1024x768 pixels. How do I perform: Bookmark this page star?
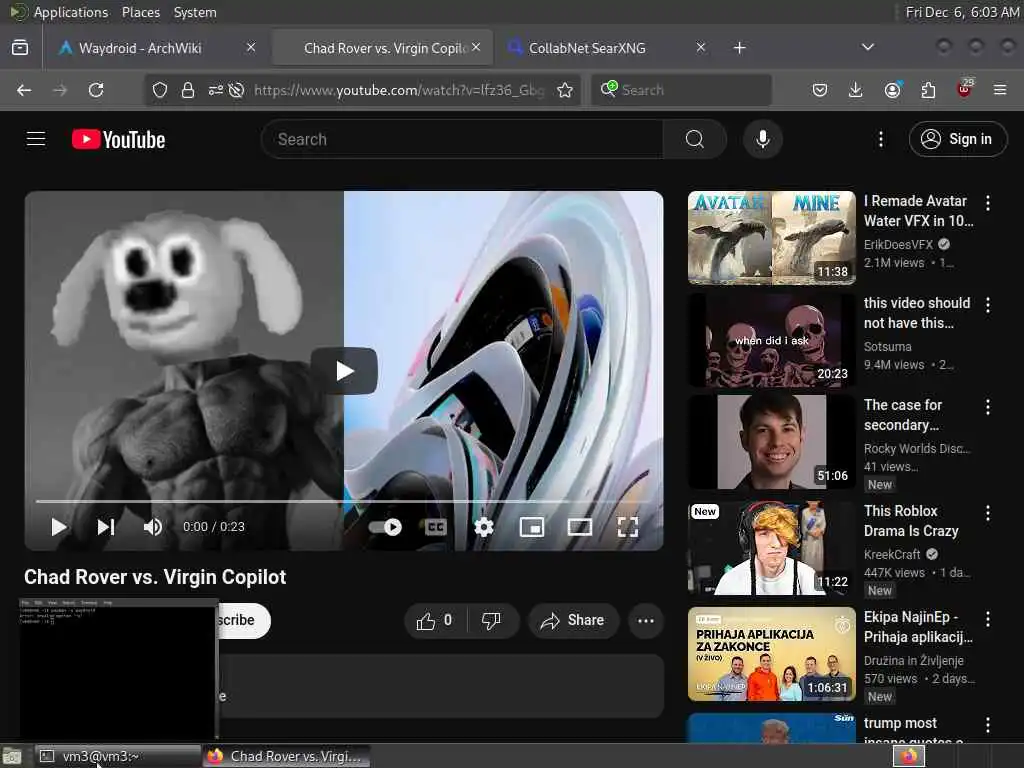[565, 90]
